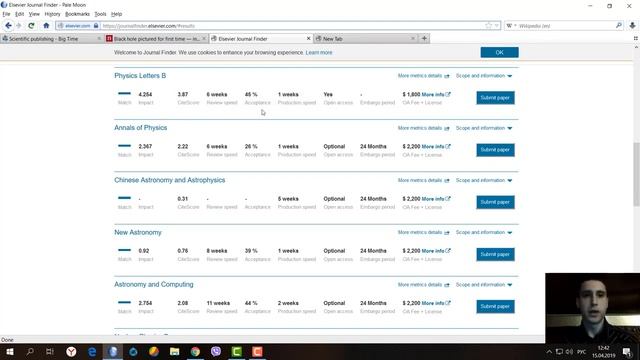
Task: Open File Explorer from the taskbar
Action: click(x=175, y=351)
